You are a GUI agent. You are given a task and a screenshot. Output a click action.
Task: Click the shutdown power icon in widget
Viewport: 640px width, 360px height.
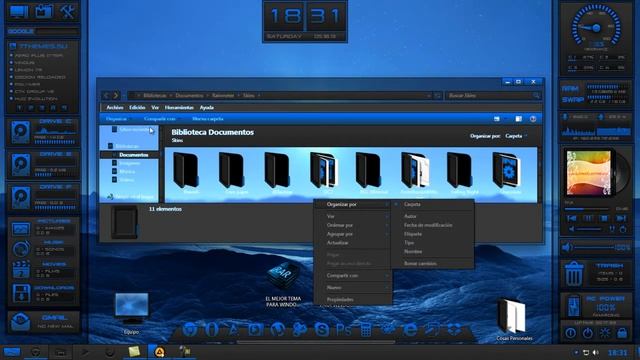(587, 333)
